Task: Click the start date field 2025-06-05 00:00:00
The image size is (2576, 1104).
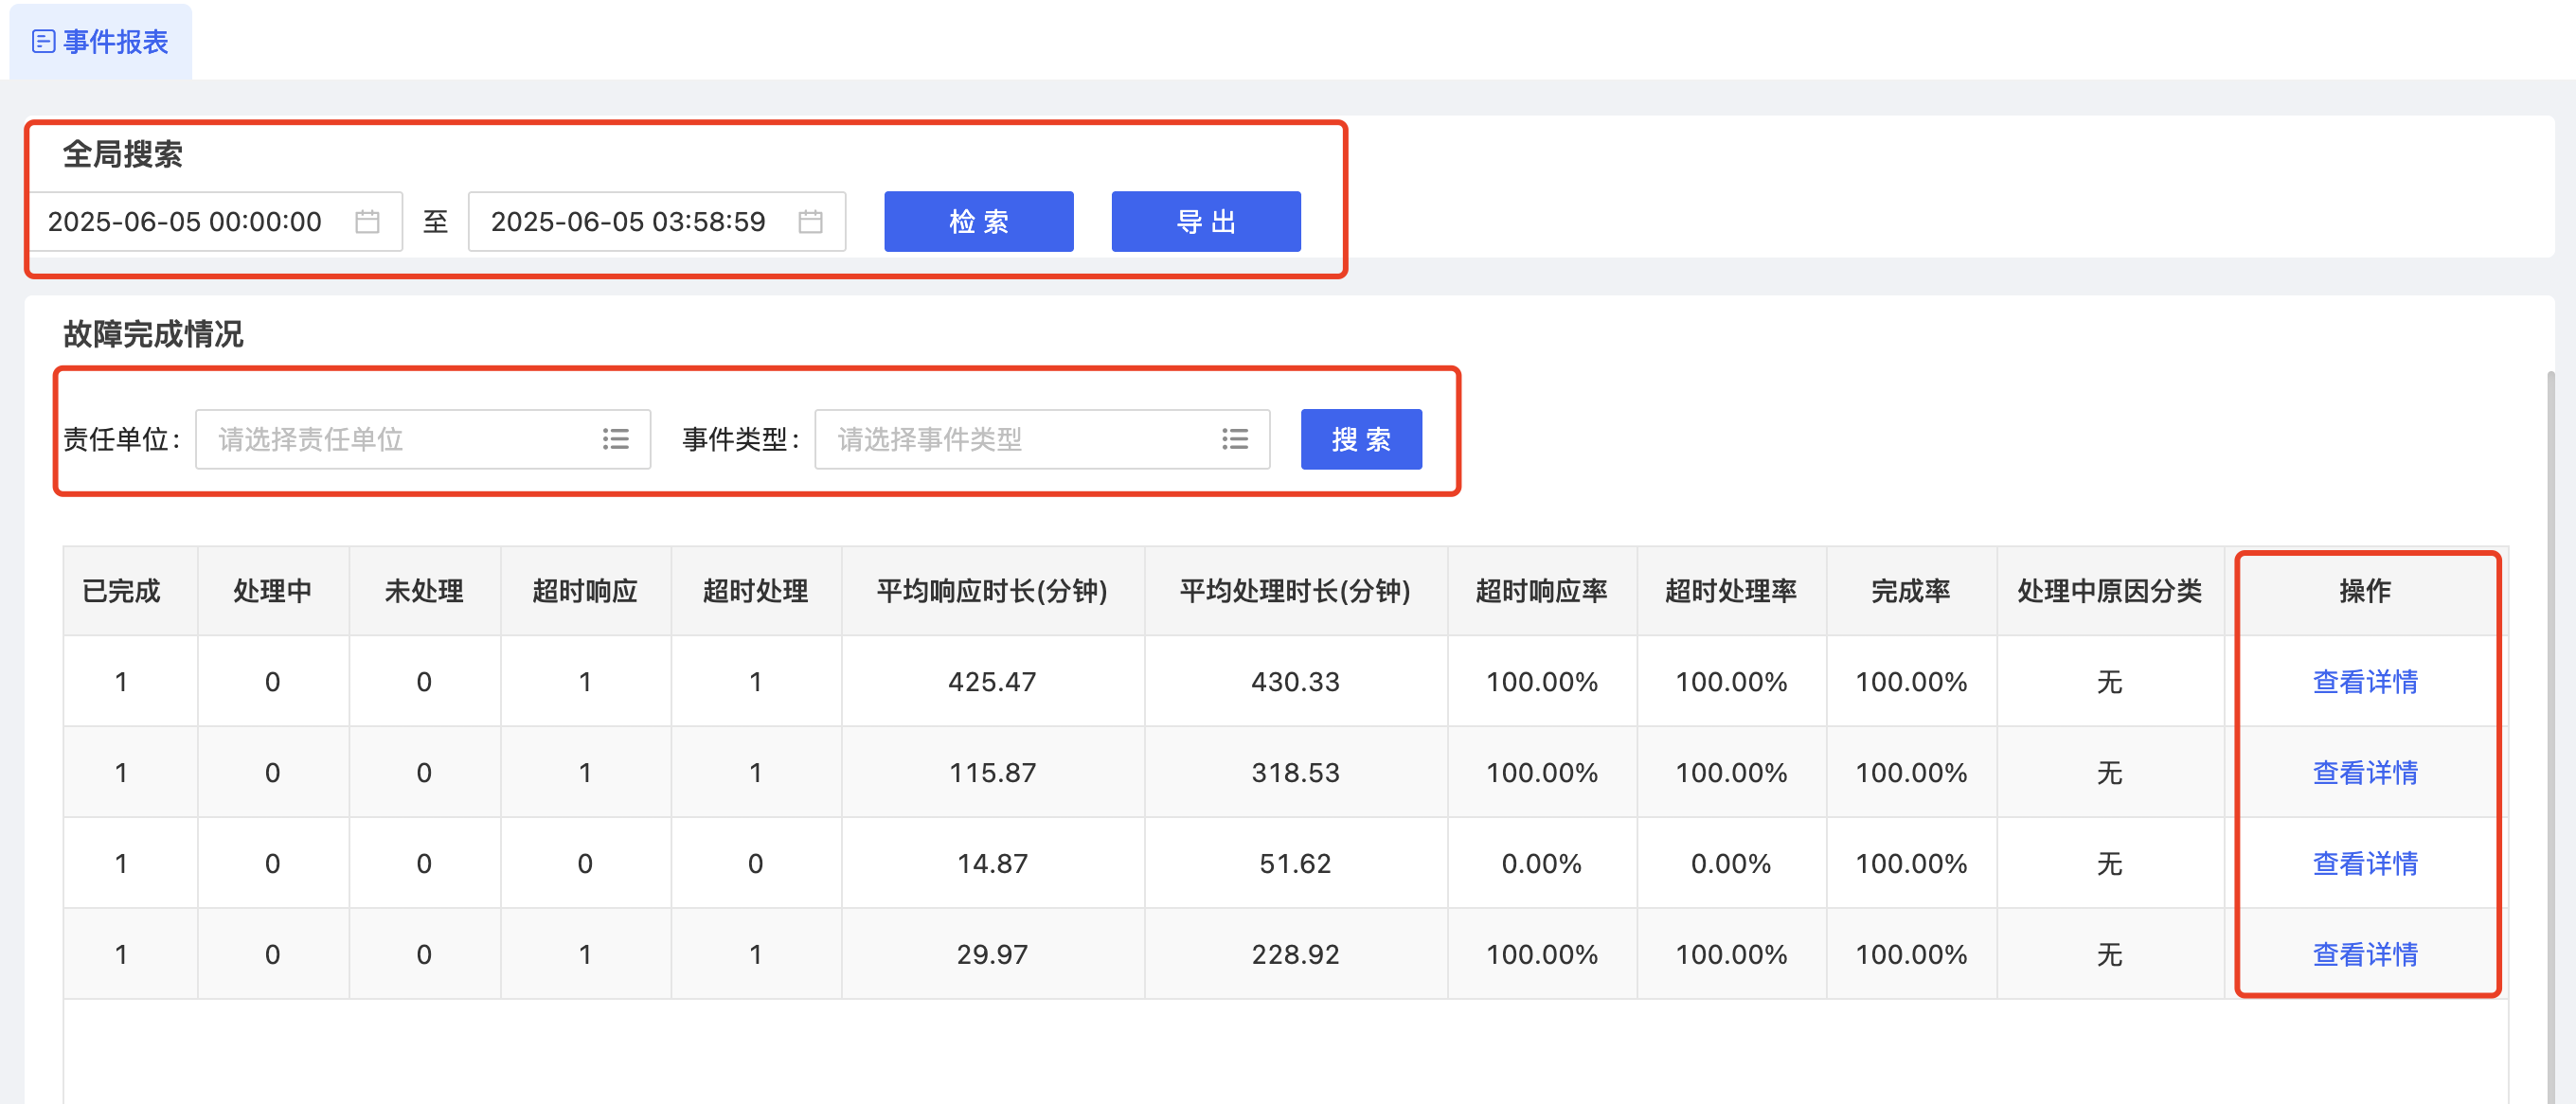Action: (215, 221)
